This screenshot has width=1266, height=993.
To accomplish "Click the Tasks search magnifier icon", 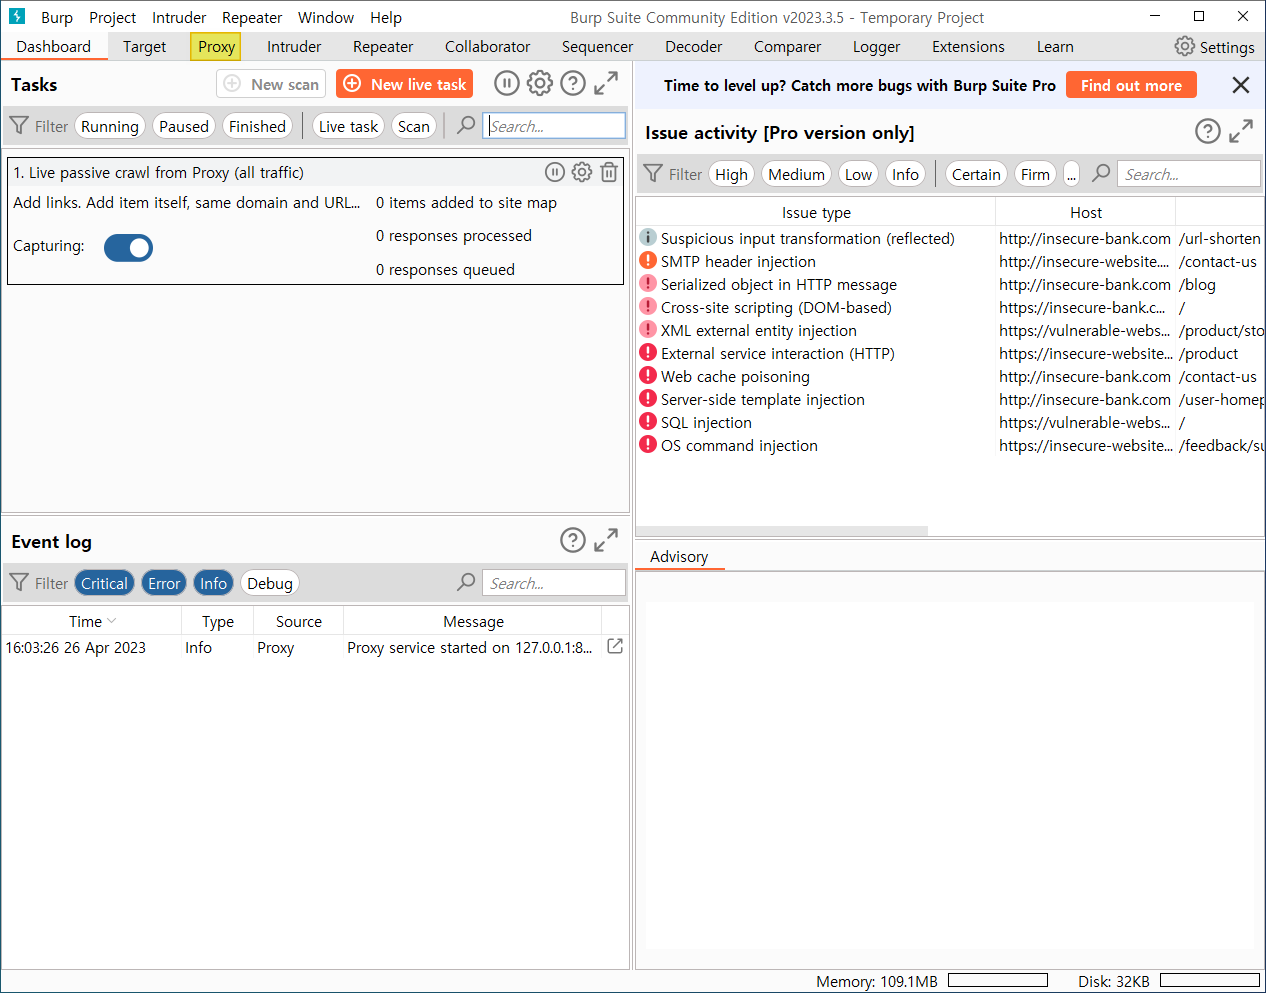I will (x=466, y=125).
